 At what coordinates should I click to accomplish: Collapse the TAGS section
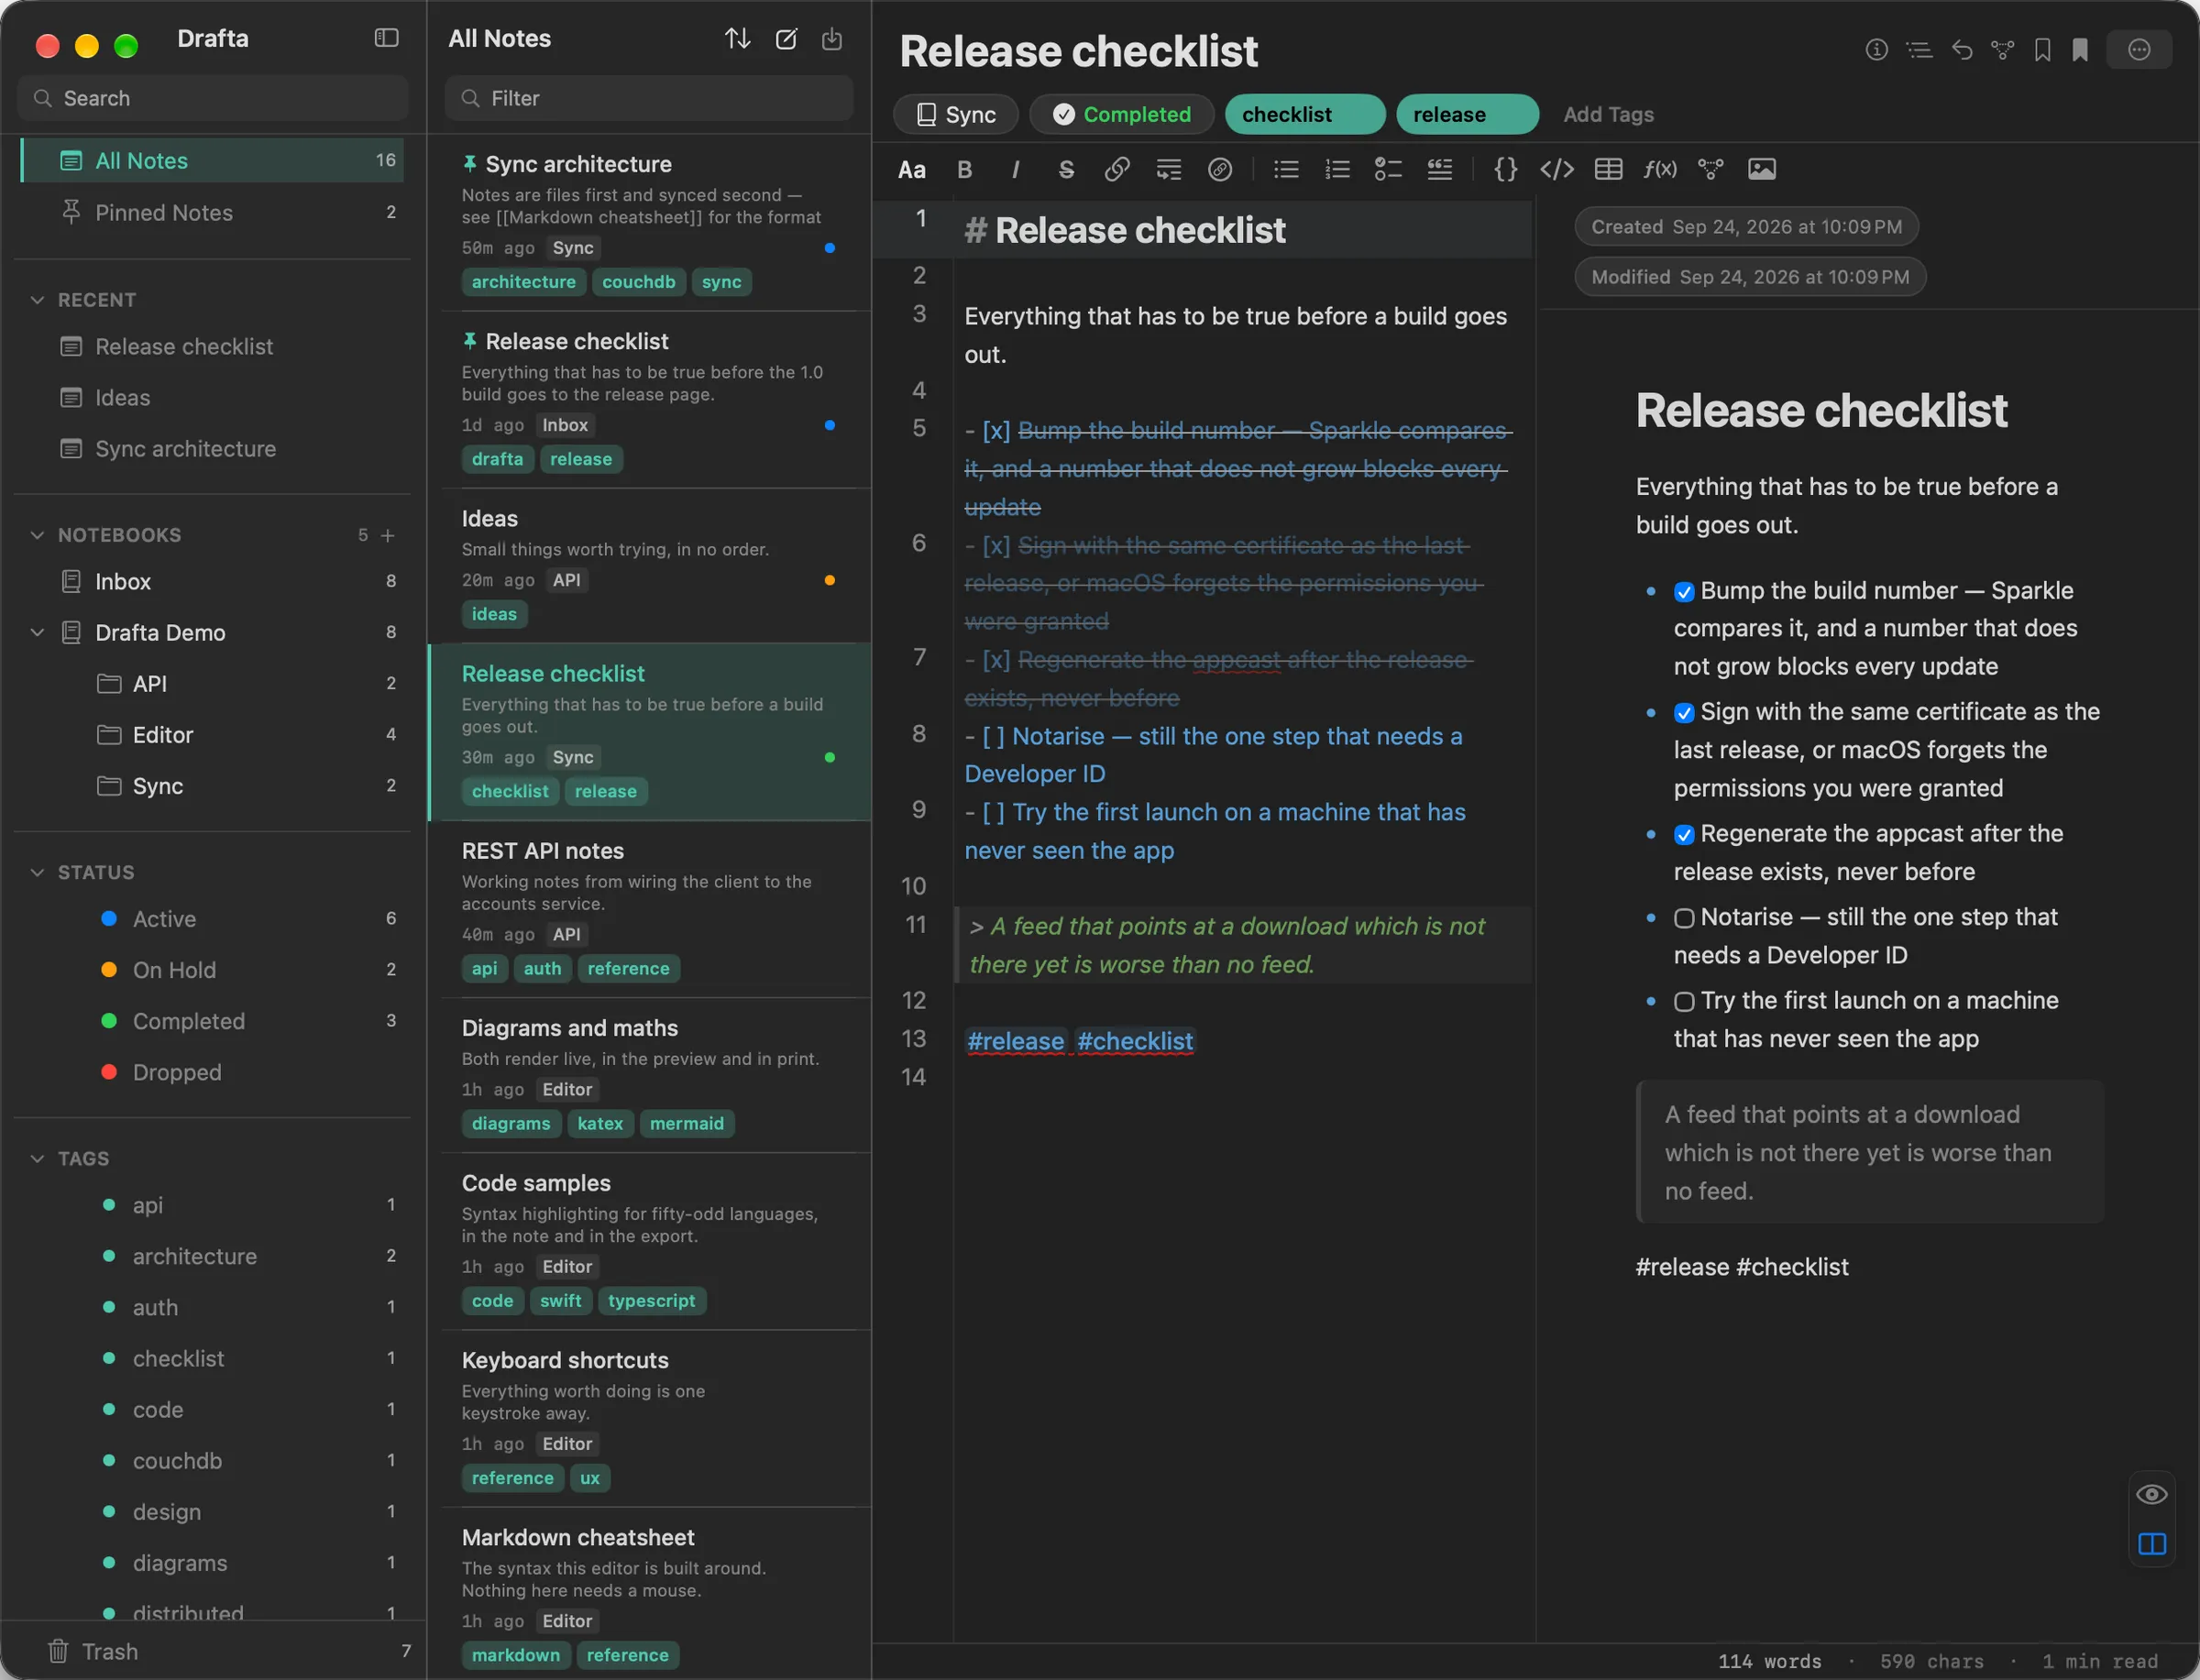click(37, 1158)
